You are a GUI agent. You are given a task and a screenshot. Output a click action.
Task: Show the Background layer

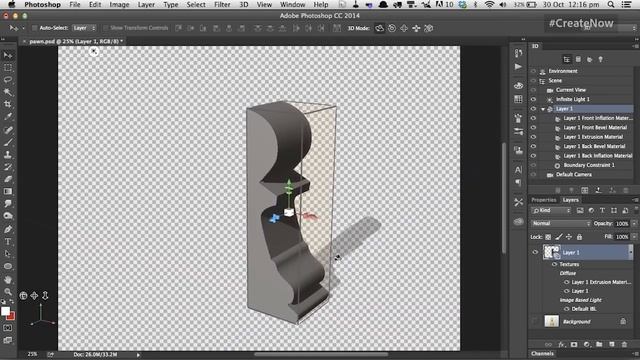click(535, 322)
